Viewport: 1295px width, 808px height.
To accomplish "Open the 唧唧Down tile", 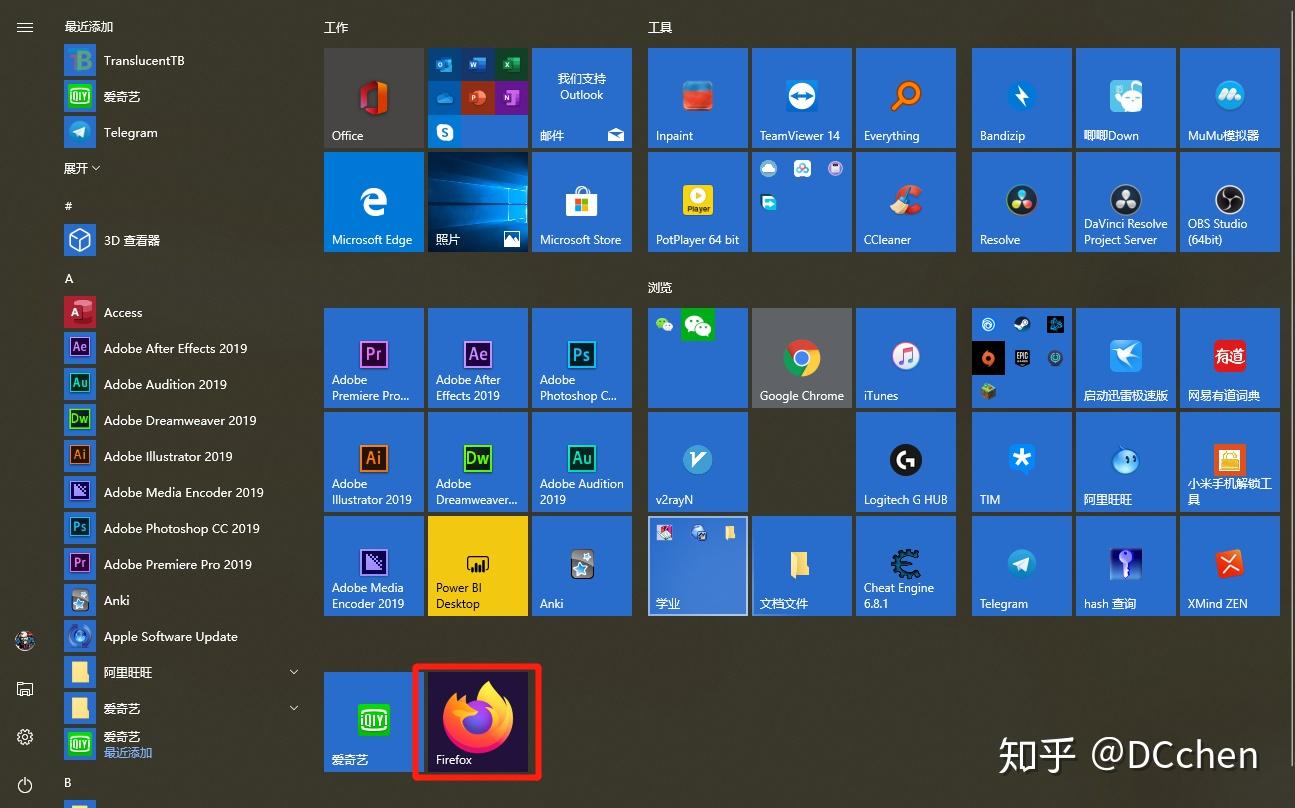I will pyautogui.click(x=1126, y=98).
